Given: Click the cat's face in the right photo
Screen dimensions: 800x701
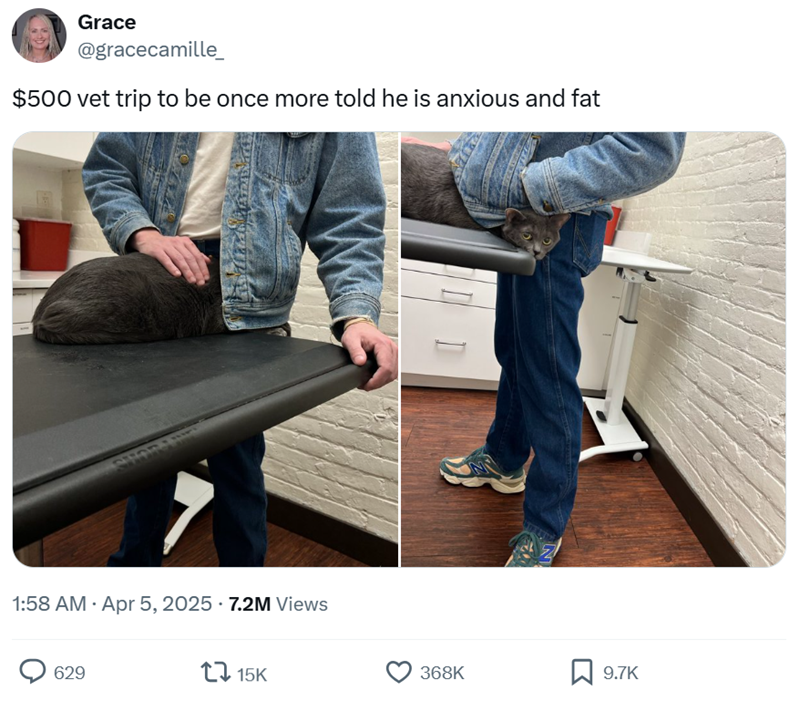Looking at the screenshot, I should point(534,234).
